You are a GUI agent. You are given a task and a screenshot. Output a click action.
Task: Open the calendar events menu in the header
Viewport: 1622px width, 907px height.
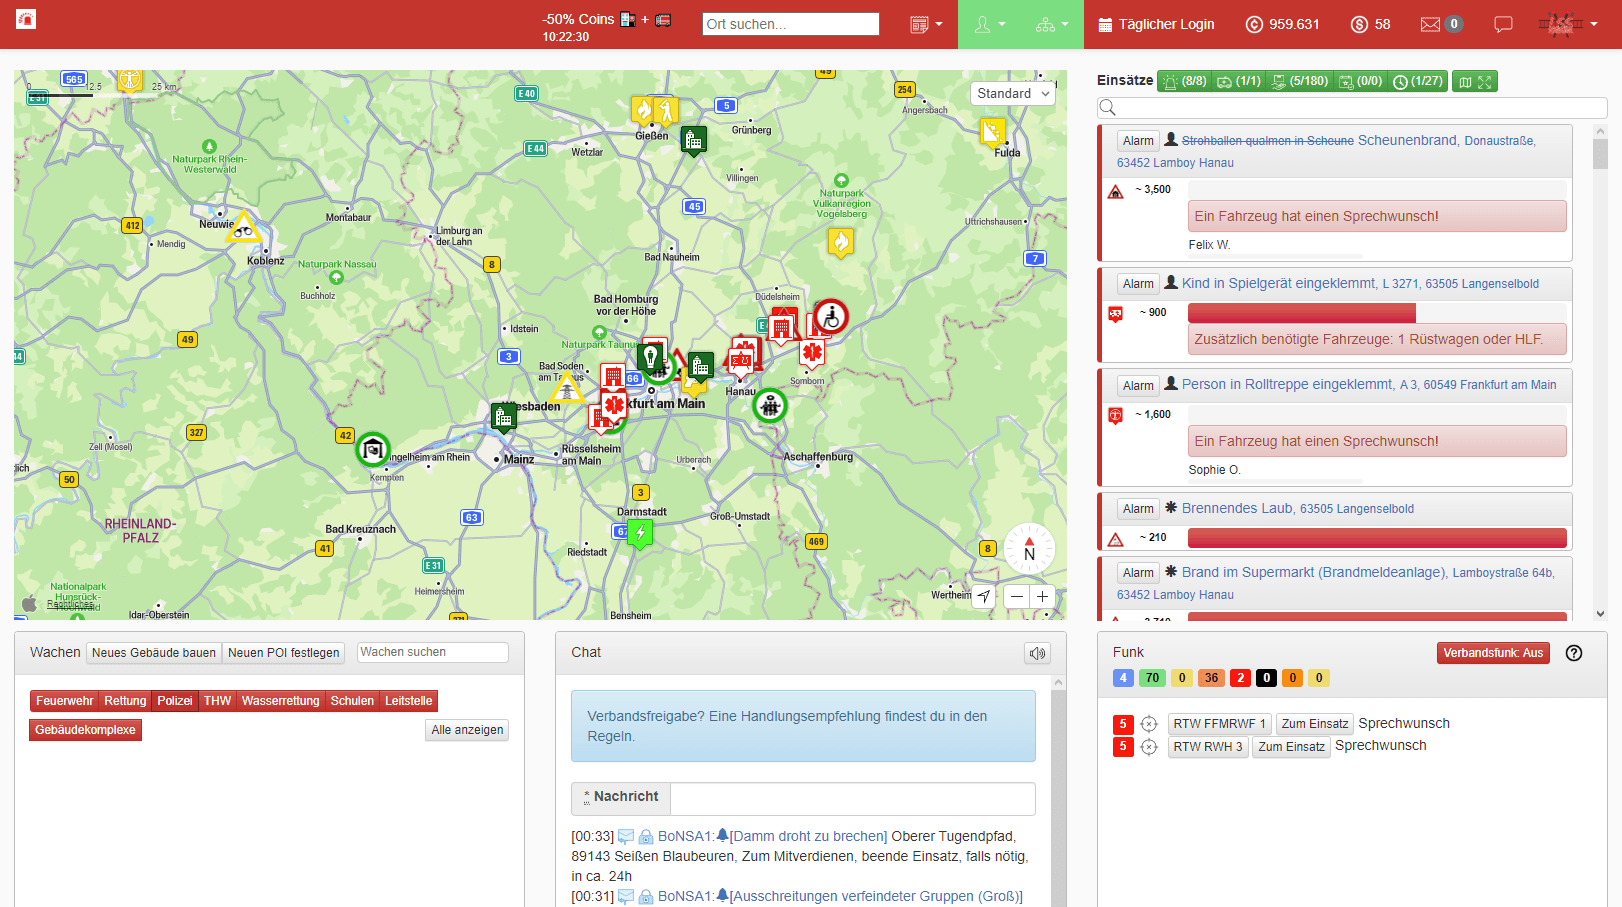pyautogui.click(x=926, y=24)
